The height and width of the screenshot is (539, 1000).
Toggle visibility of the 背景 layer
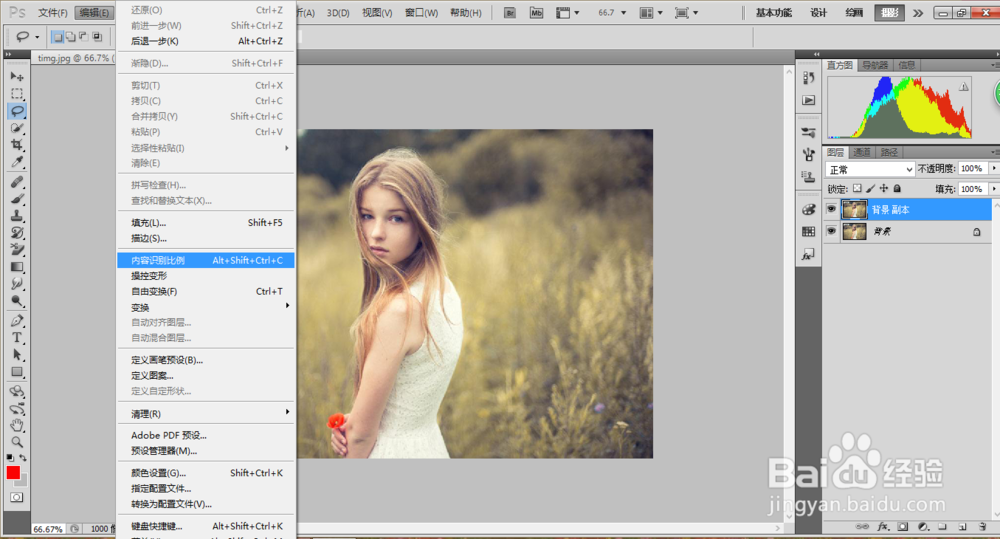(x=830, y=231)
